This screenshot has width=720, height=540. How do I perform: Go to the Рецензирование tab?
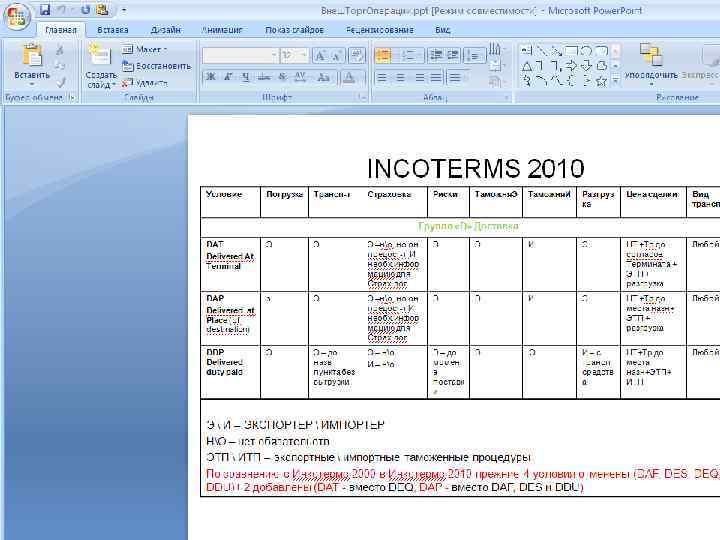pos(380,30)
